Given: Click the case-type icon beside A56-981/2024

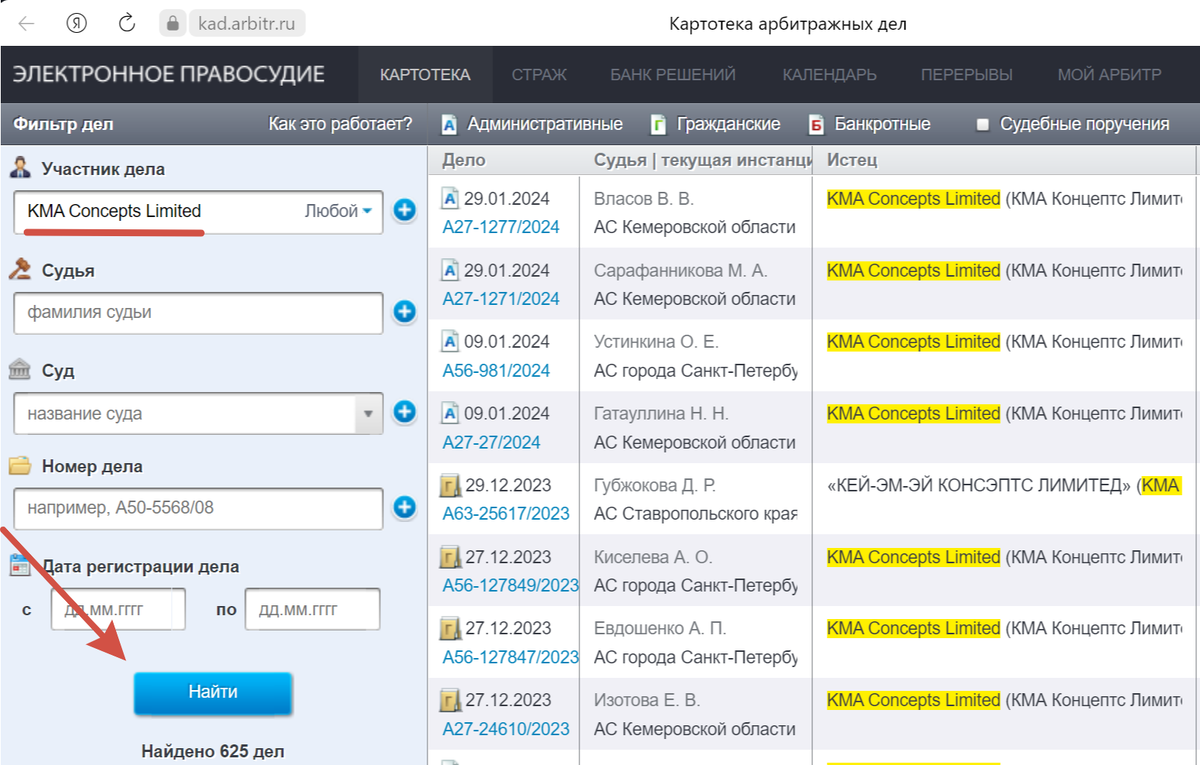Looking at the screenshot, I should (450, 341).
